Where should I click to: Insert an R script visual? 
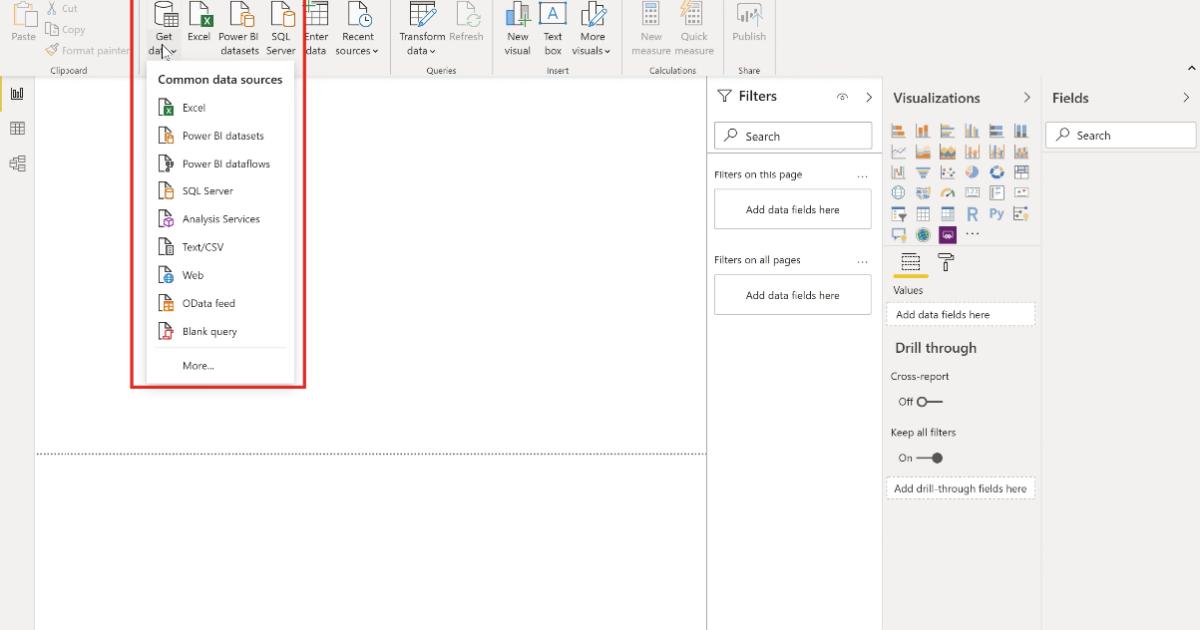[x=971, y=213]
